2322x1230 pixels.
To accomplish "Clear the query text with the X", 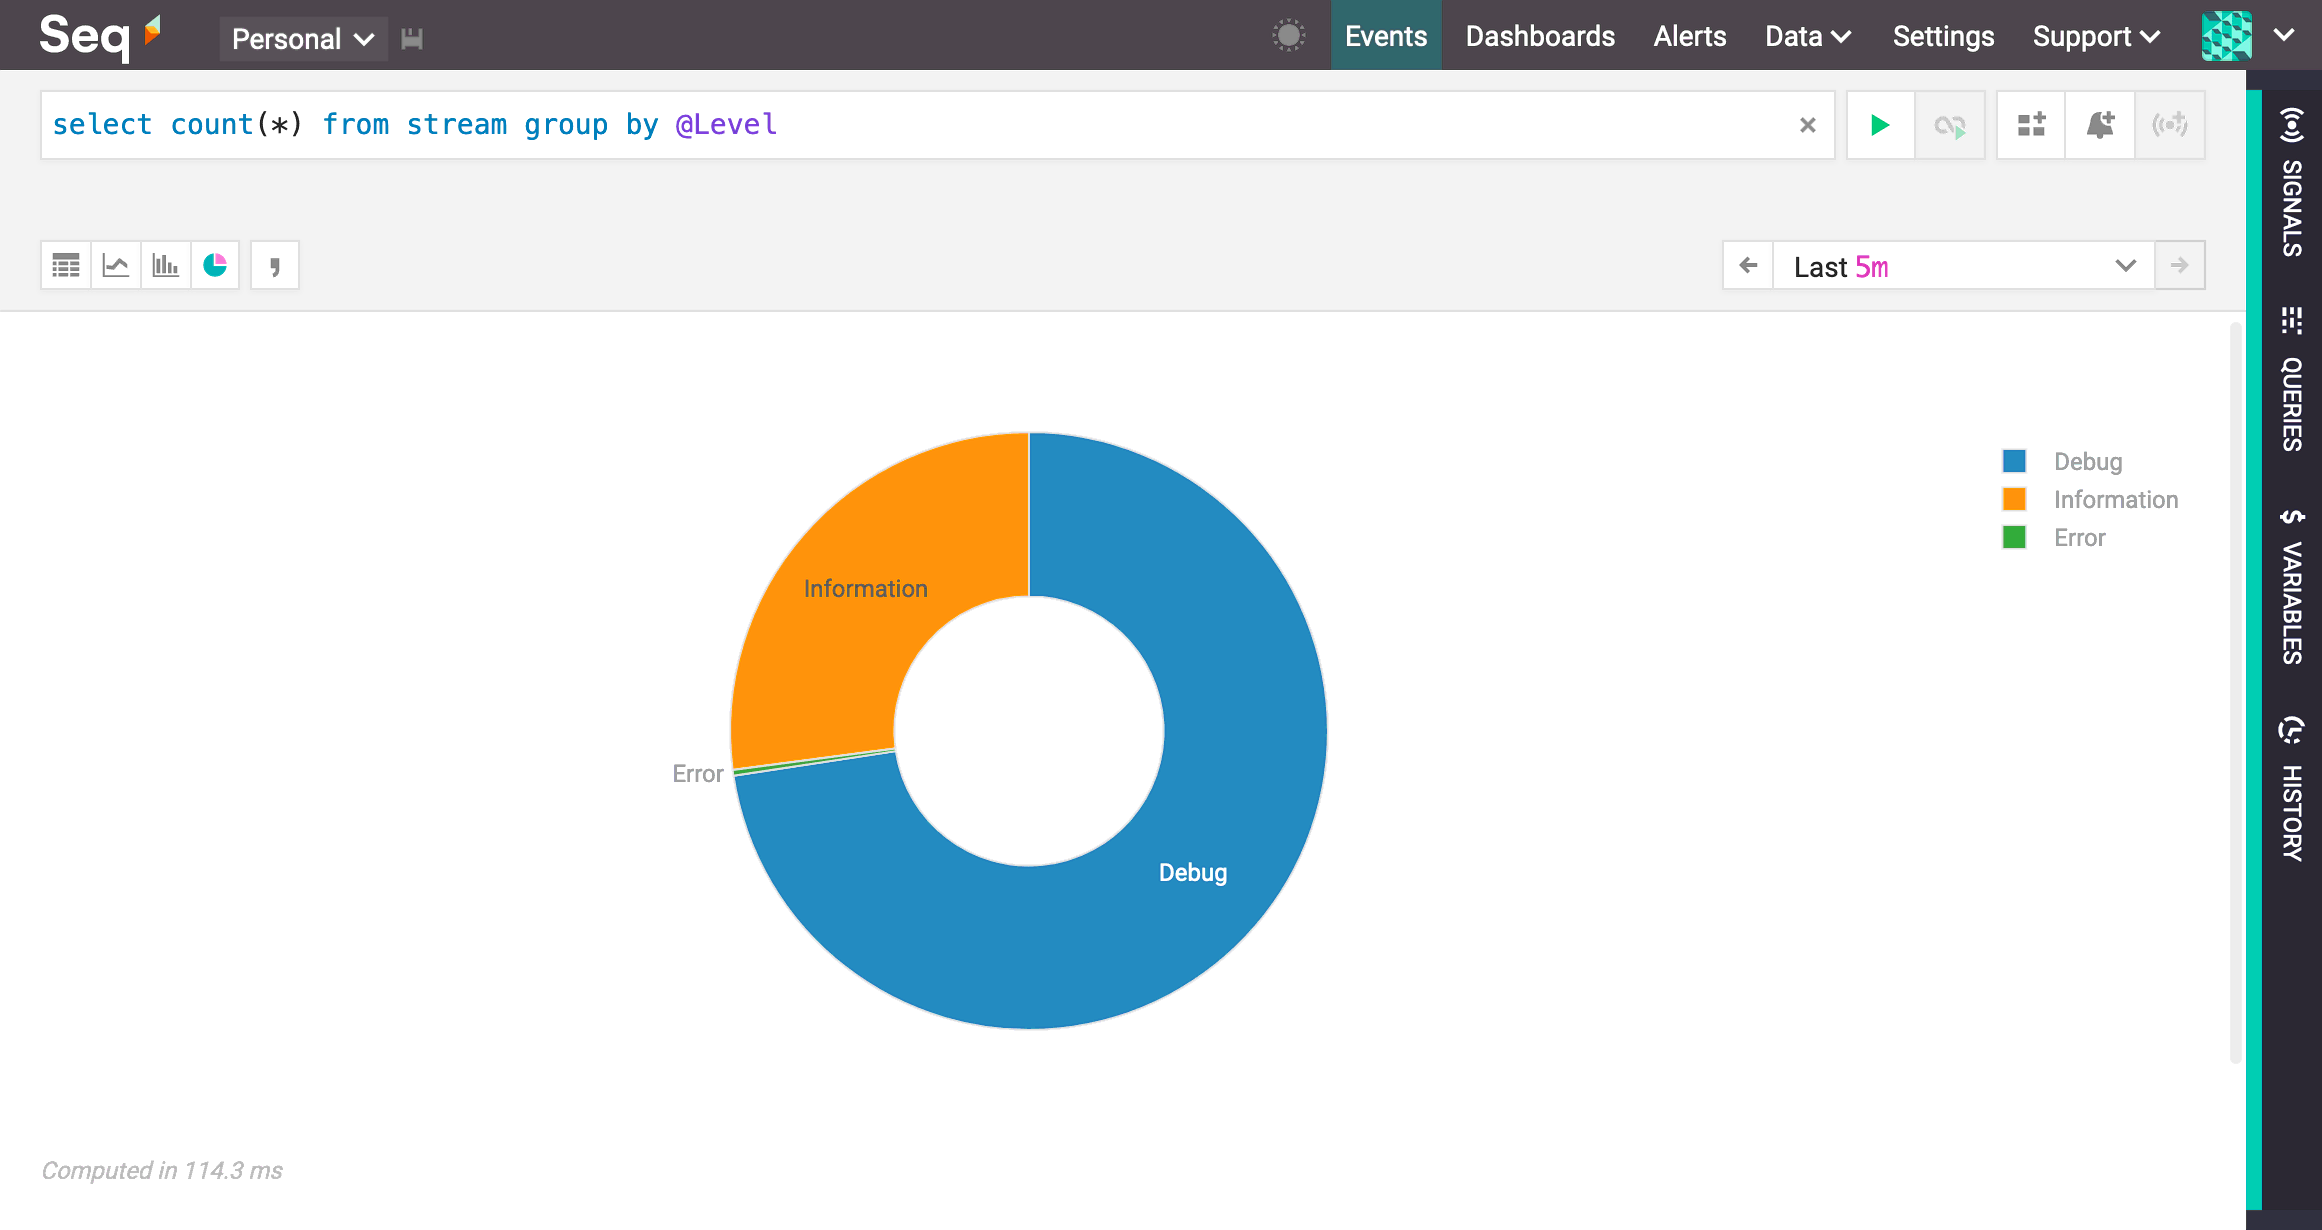I will (1807, 125).
